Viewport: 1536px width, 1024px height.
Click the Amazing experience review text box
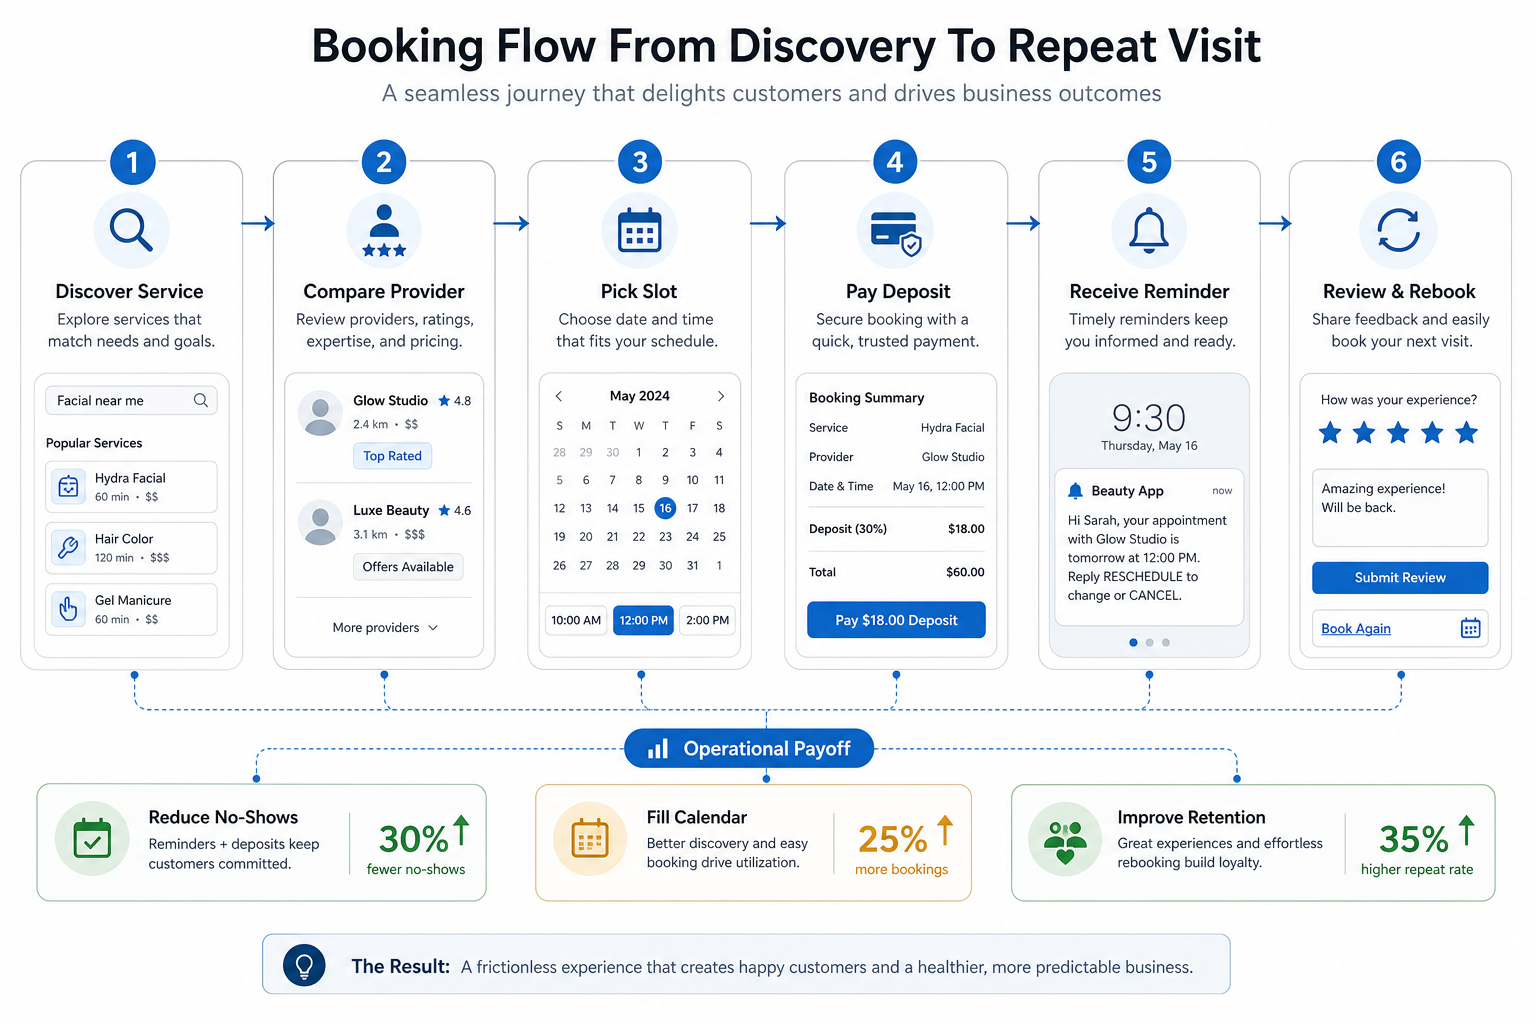pos(1400,508)
